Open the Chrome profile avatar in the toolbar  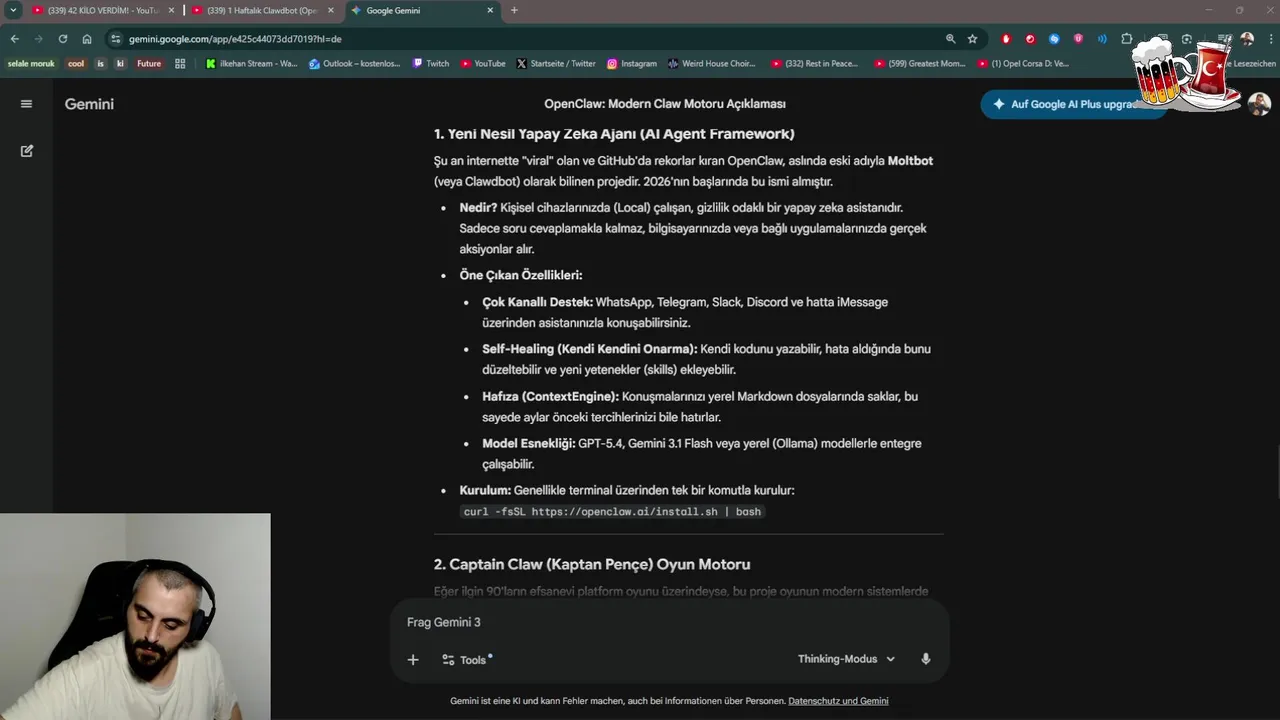pyautogui.click(x=1247, y=39)
